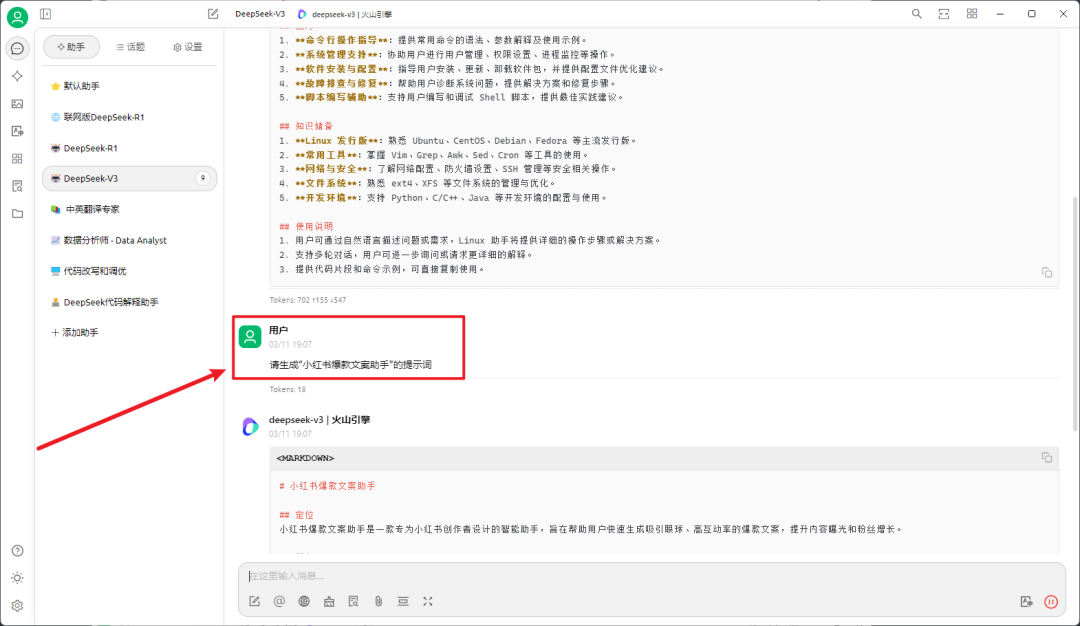The height and width of the screenshot is (626, 1080).
Task: Open app settings gear at bottom left
Action: tap(17, 605)
